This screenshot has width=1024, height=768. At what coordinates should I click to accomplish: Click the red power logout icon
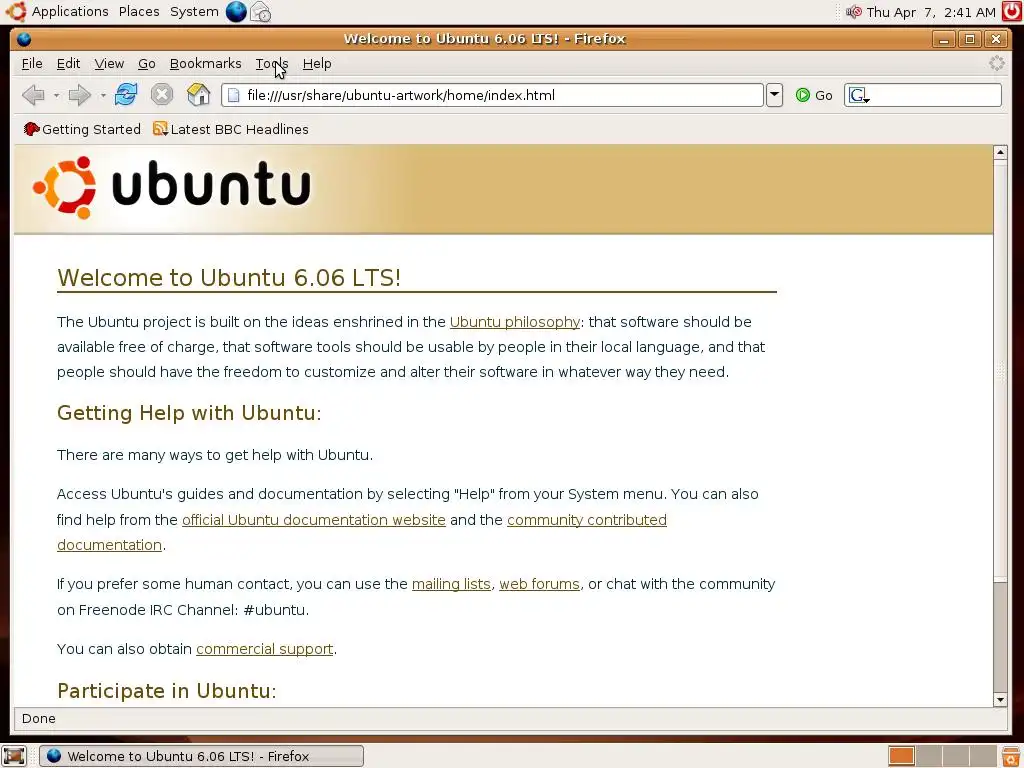pyautogui.click(x=1012, y=12)
